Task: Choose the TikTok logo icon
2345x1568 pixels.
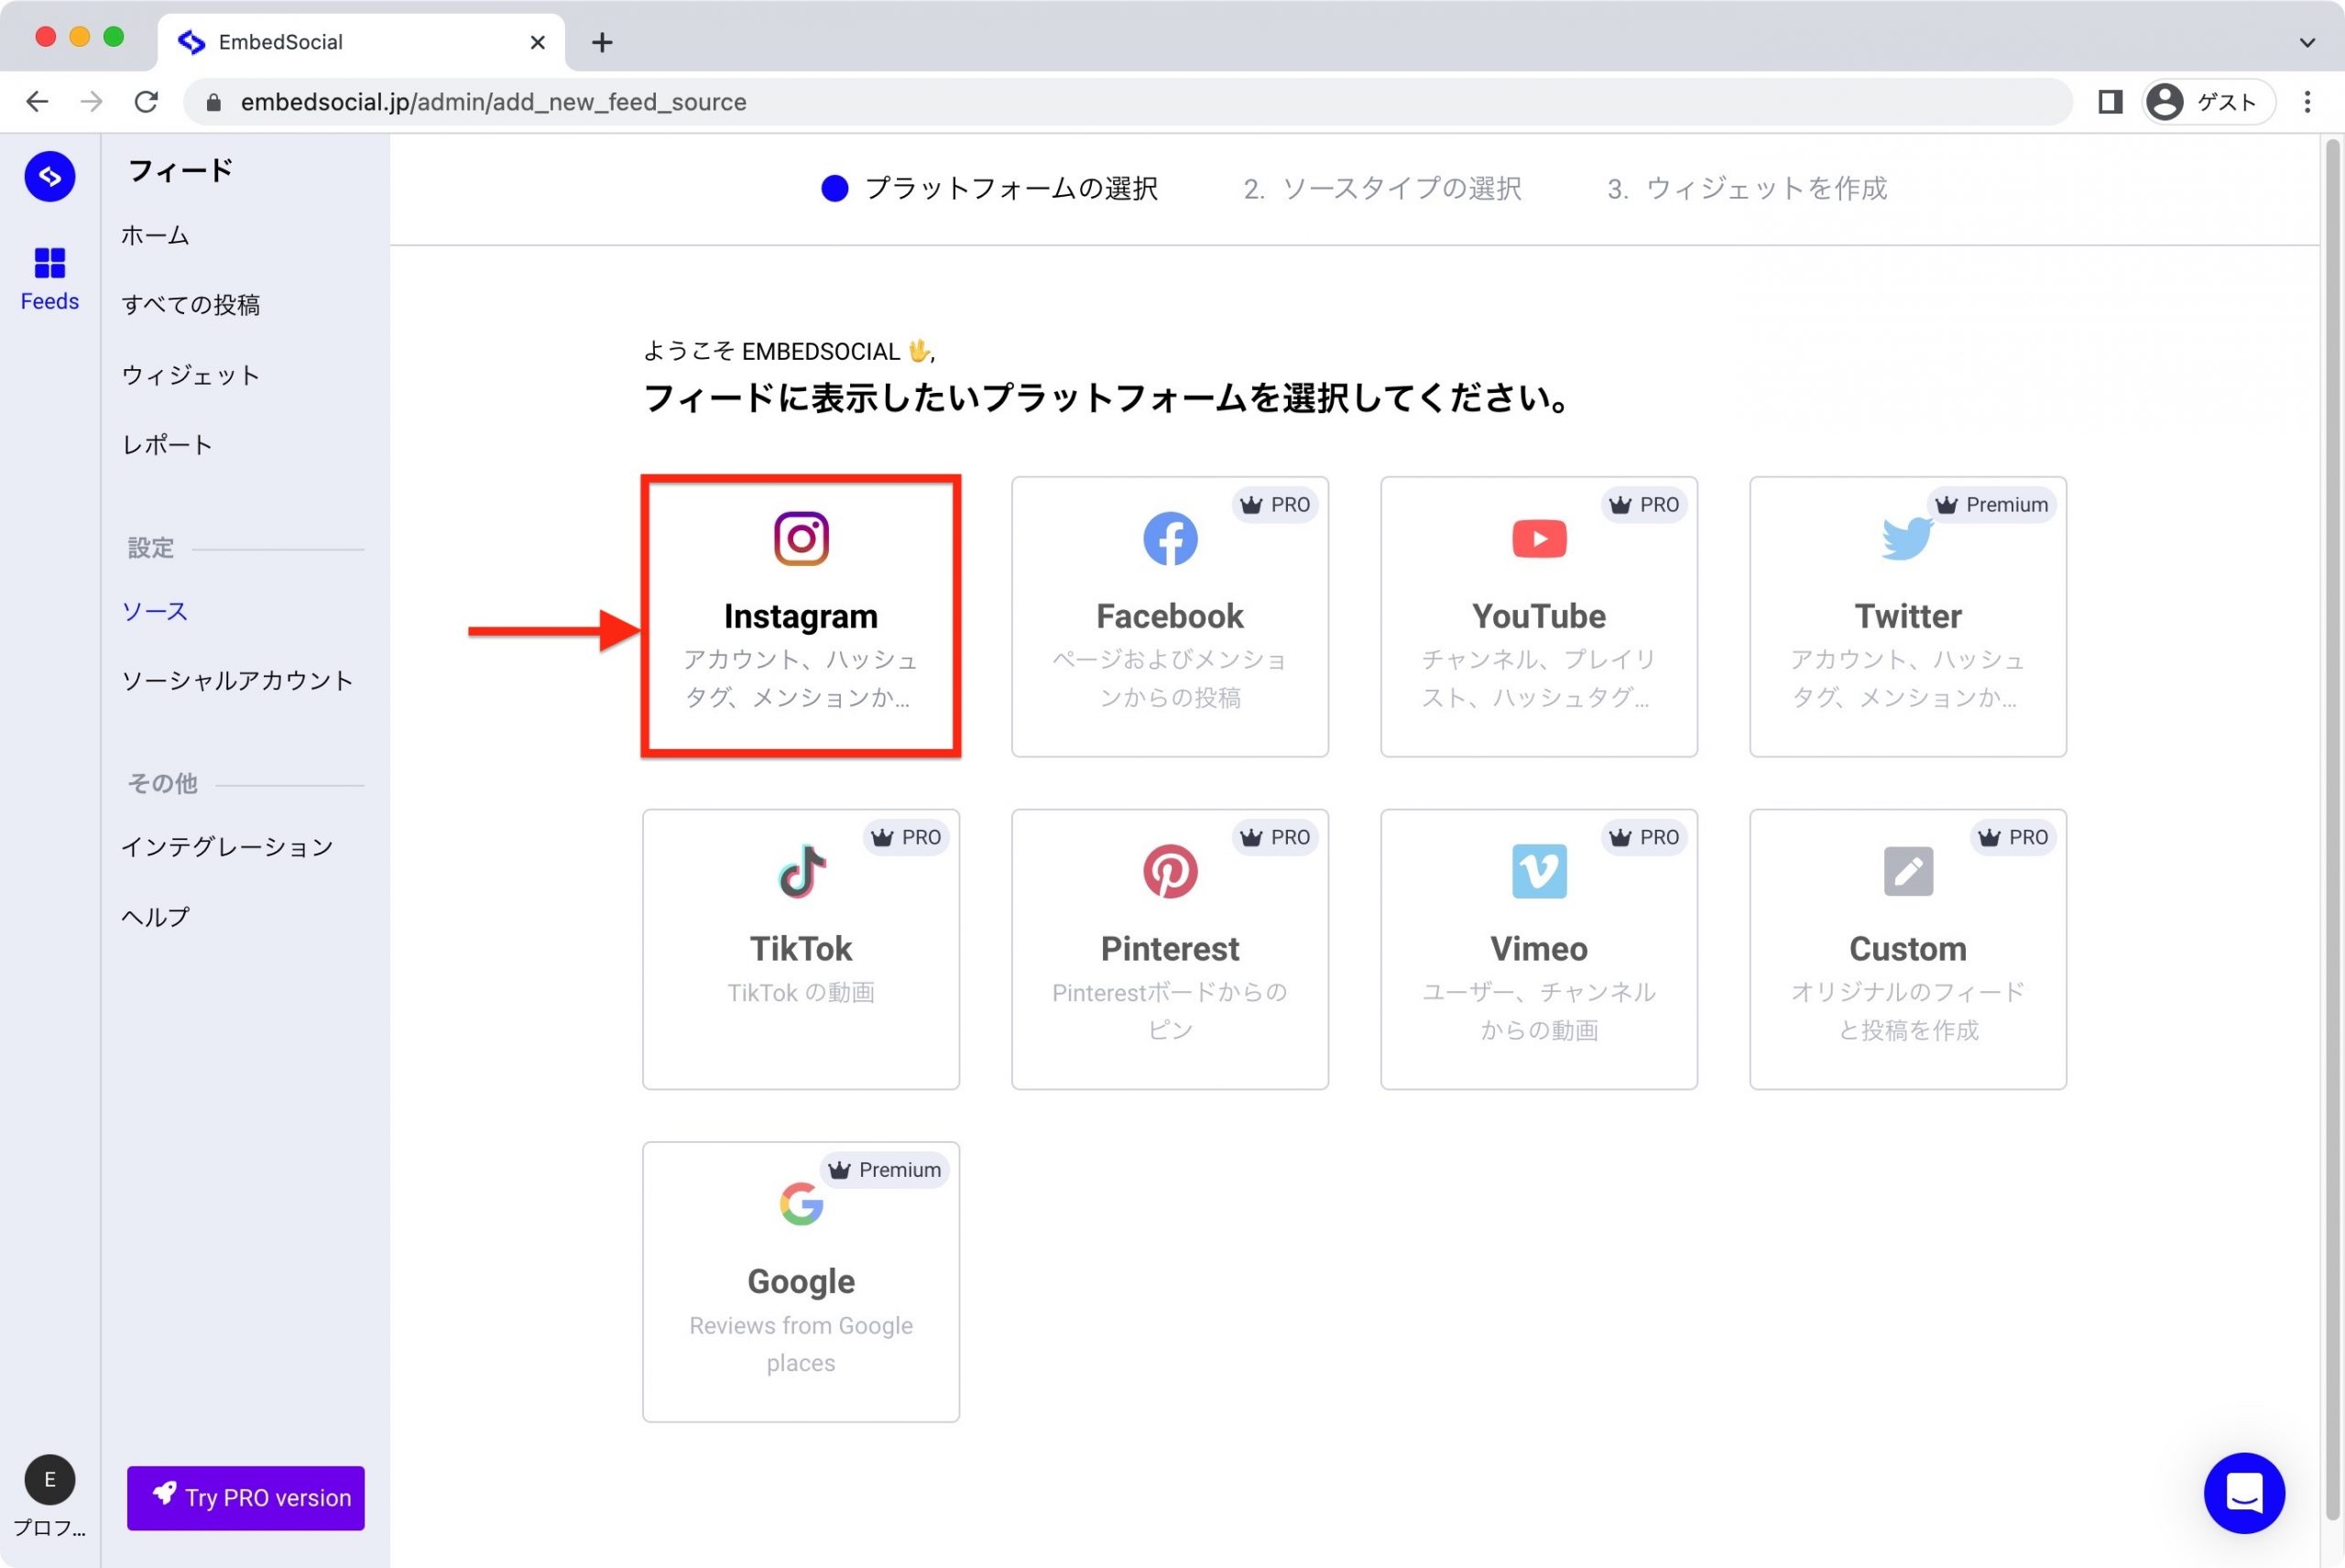Action: (x=801, y=871)
